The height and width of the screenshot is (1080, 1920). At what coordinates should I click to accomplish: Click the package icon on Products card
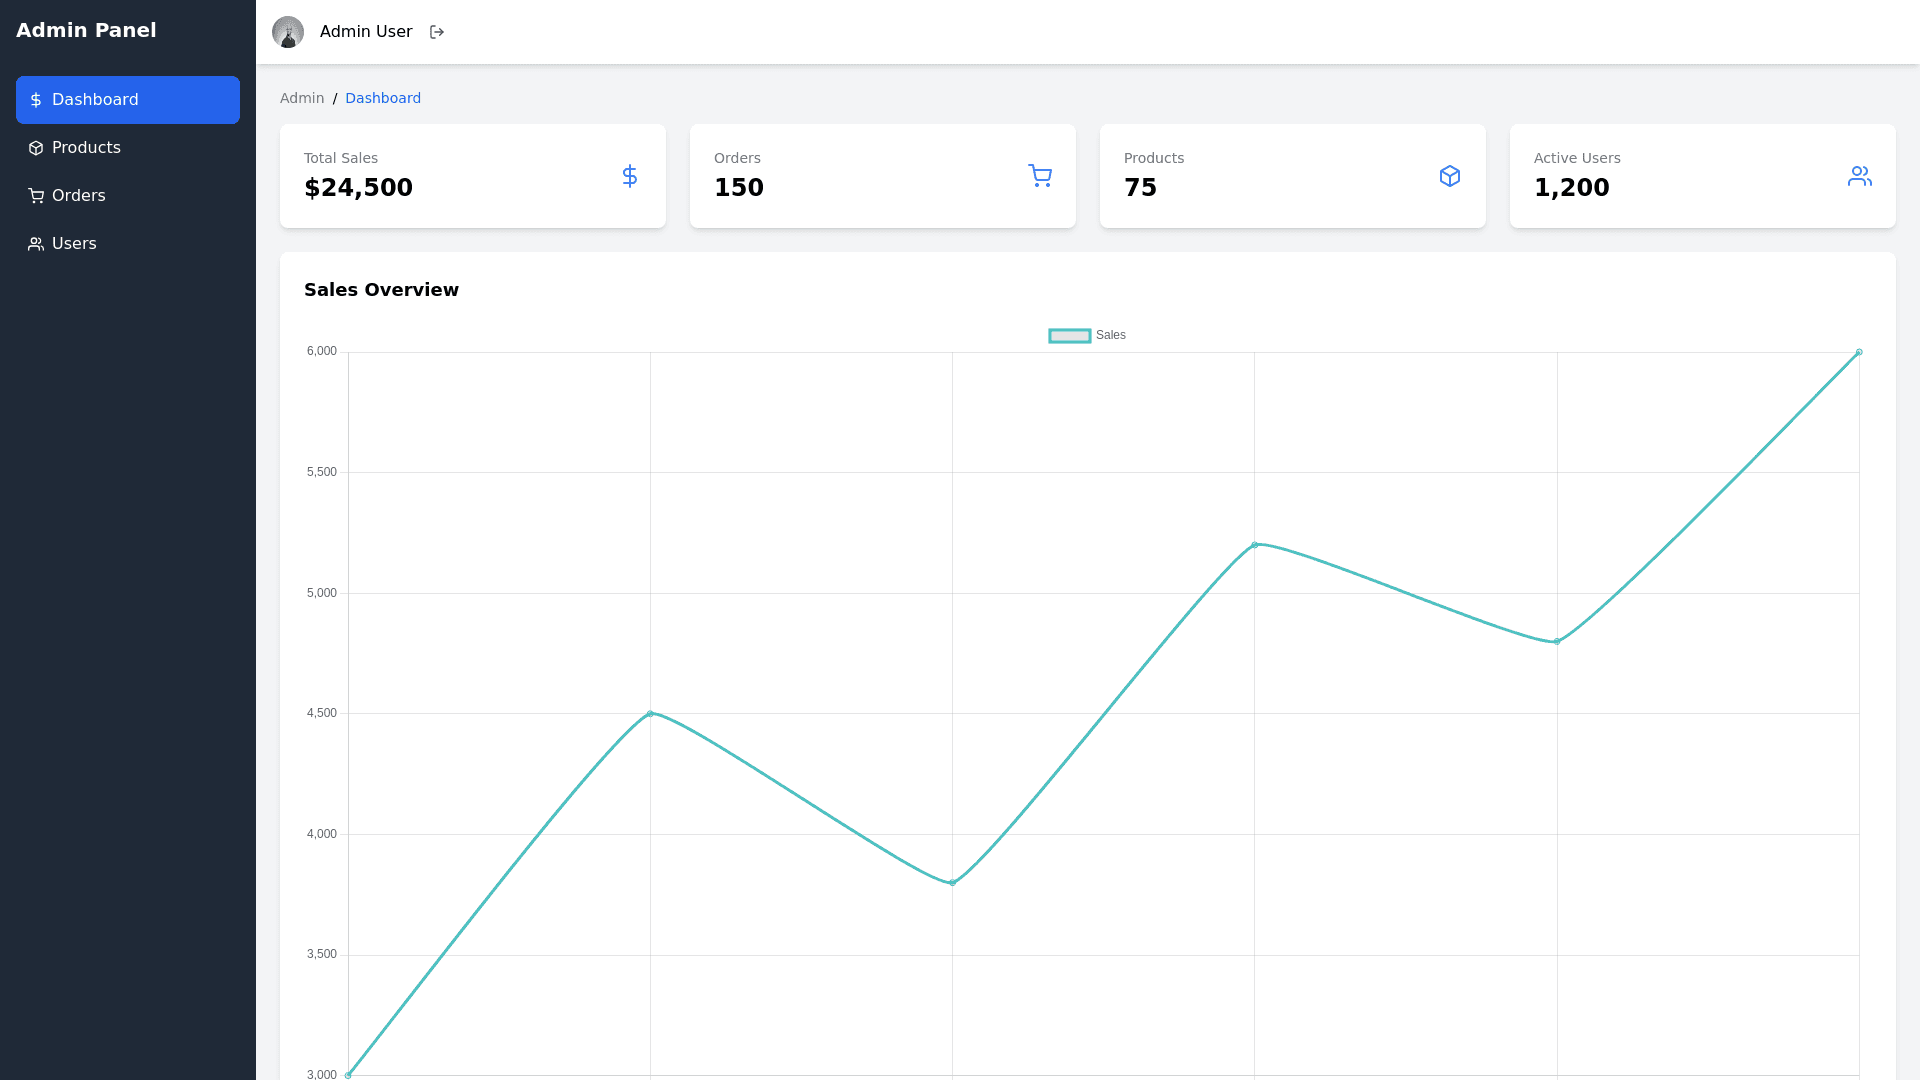1450,175
